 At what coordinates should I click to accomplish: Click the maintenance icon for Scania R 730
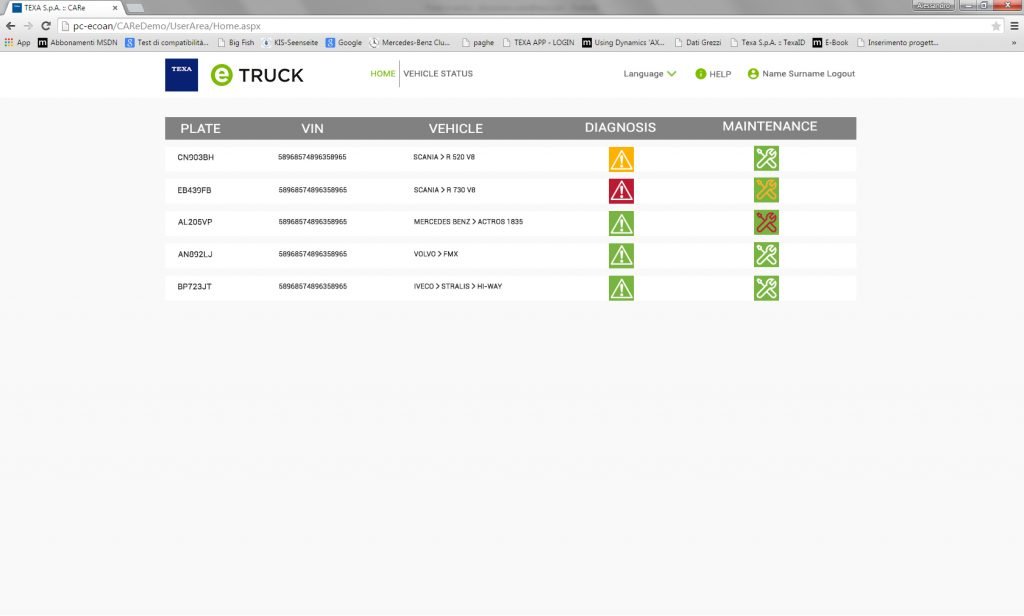click(x=766, y=190)
